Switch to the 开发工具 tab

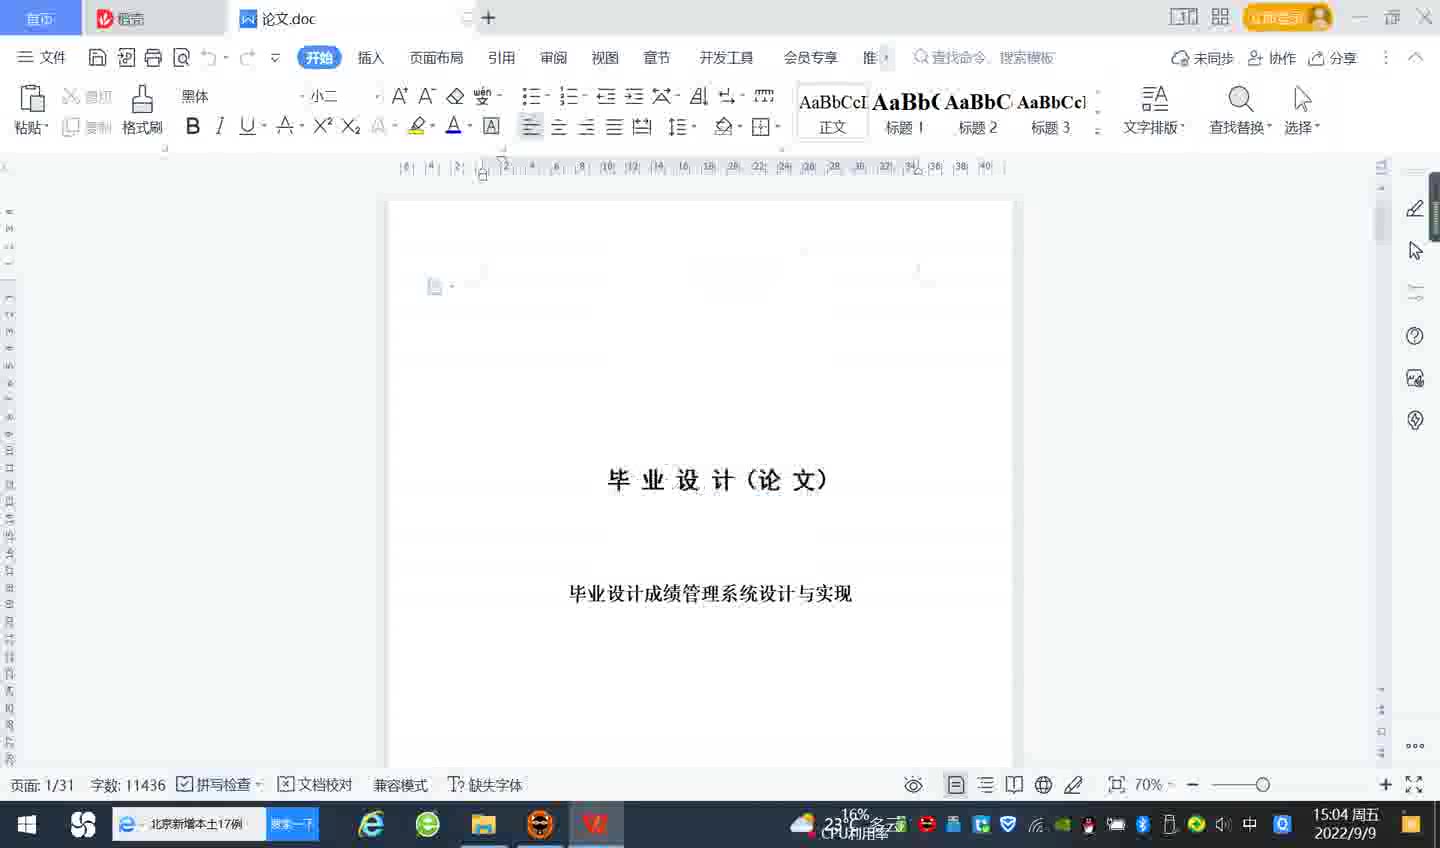tap(726, 58)
